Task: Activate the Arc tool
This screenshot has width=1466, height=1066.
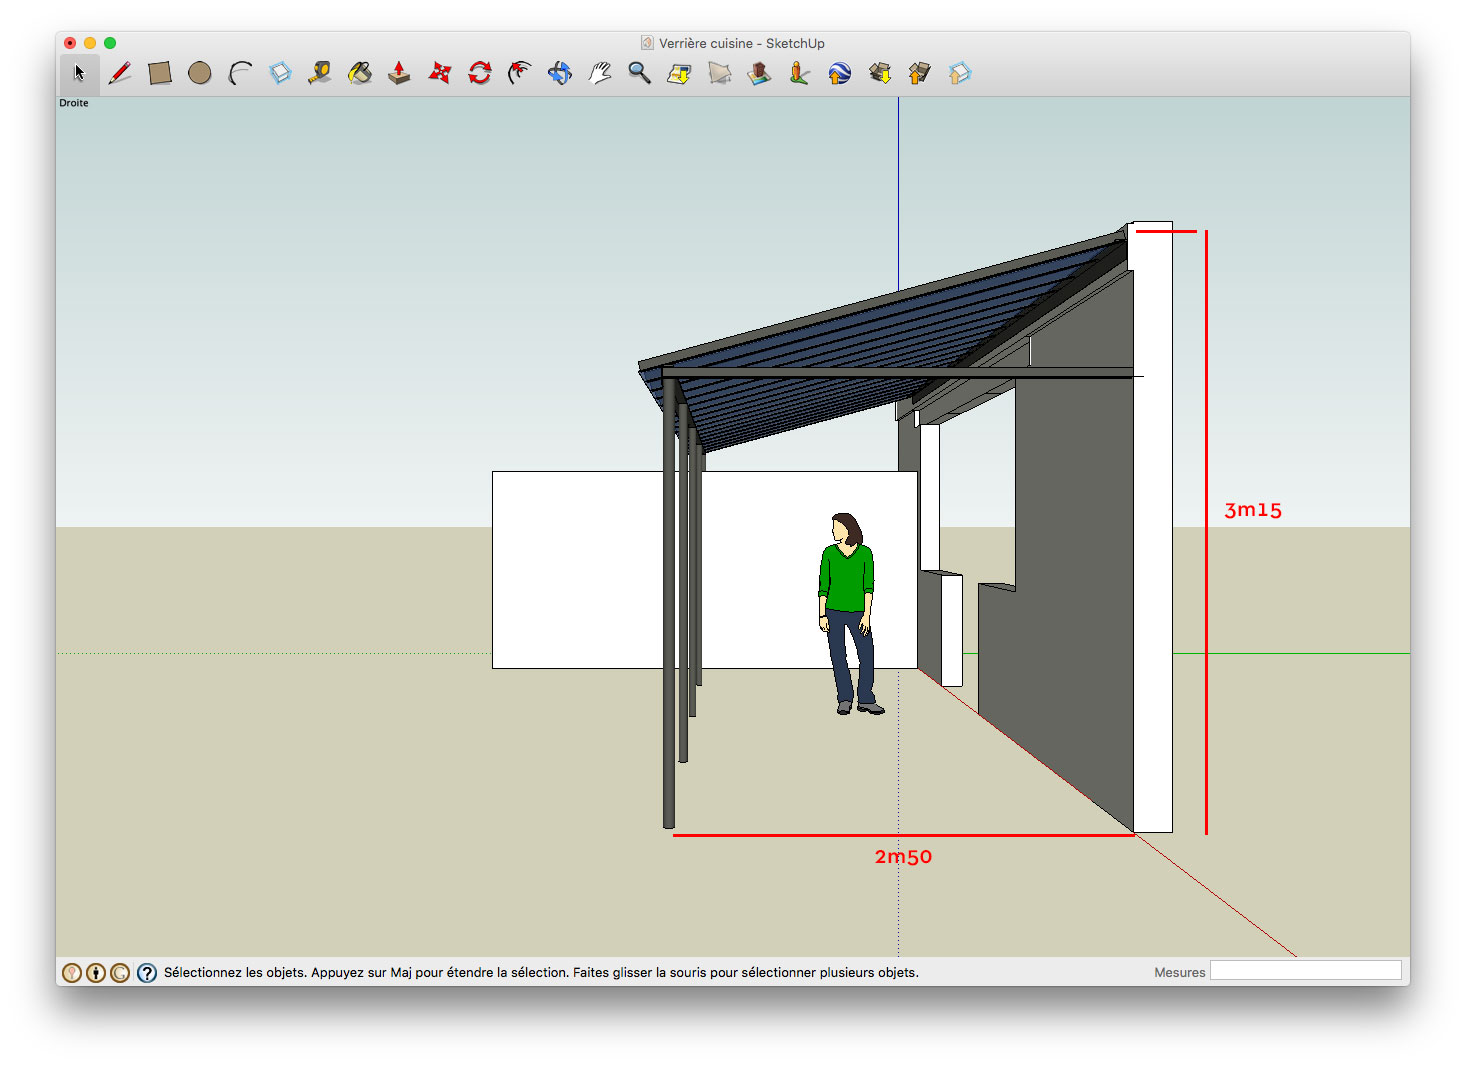Action: 240,73
